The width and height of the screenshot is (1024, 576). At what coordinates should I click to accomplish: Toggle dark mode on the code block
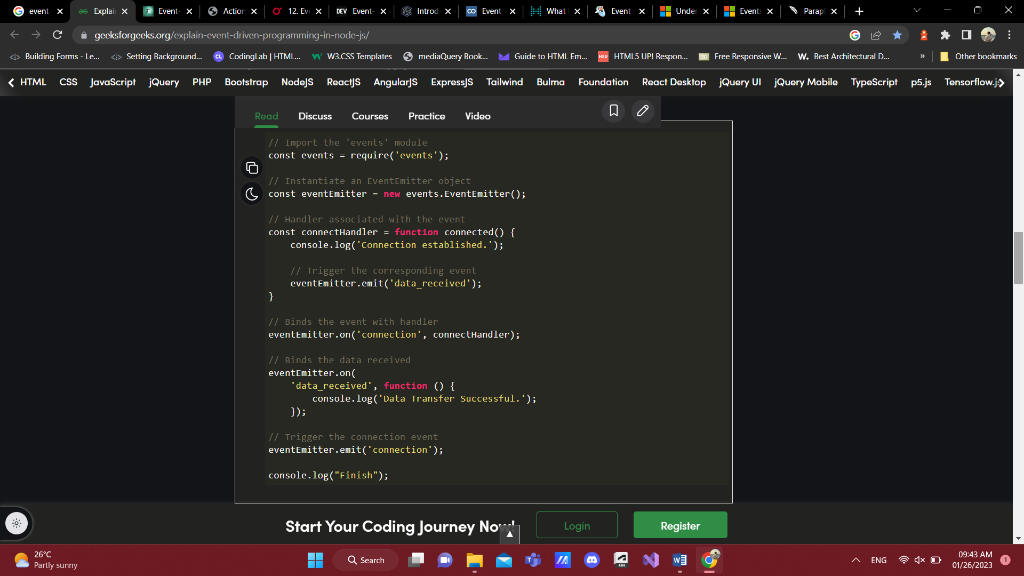251,193
